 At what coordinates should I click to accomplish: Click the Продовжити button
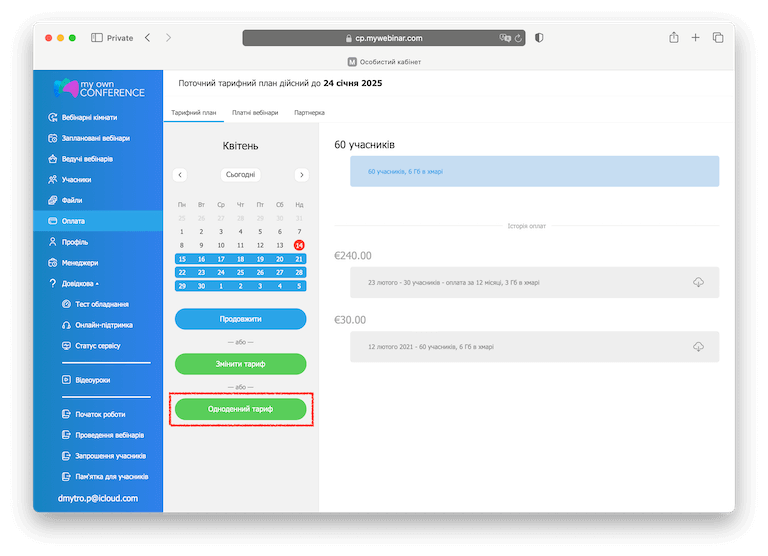(240, 319)
